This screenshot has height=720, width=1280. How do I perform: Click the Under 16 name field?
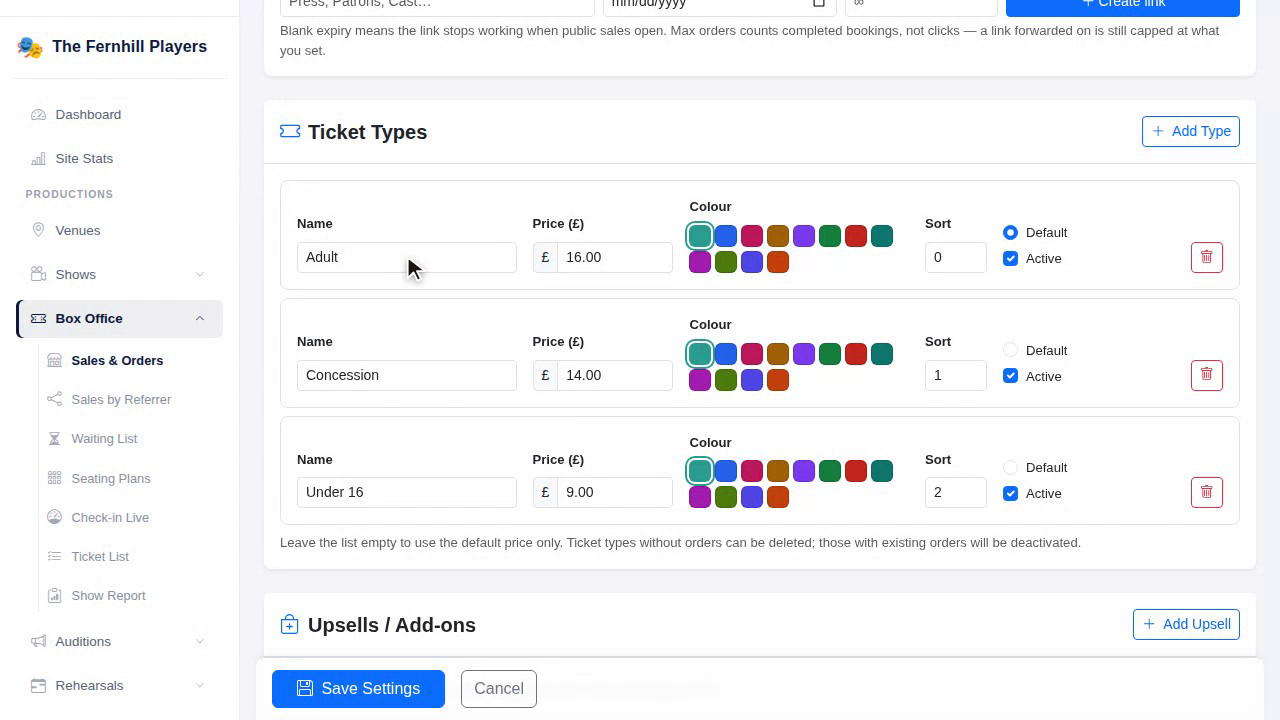tap(407, 492)
